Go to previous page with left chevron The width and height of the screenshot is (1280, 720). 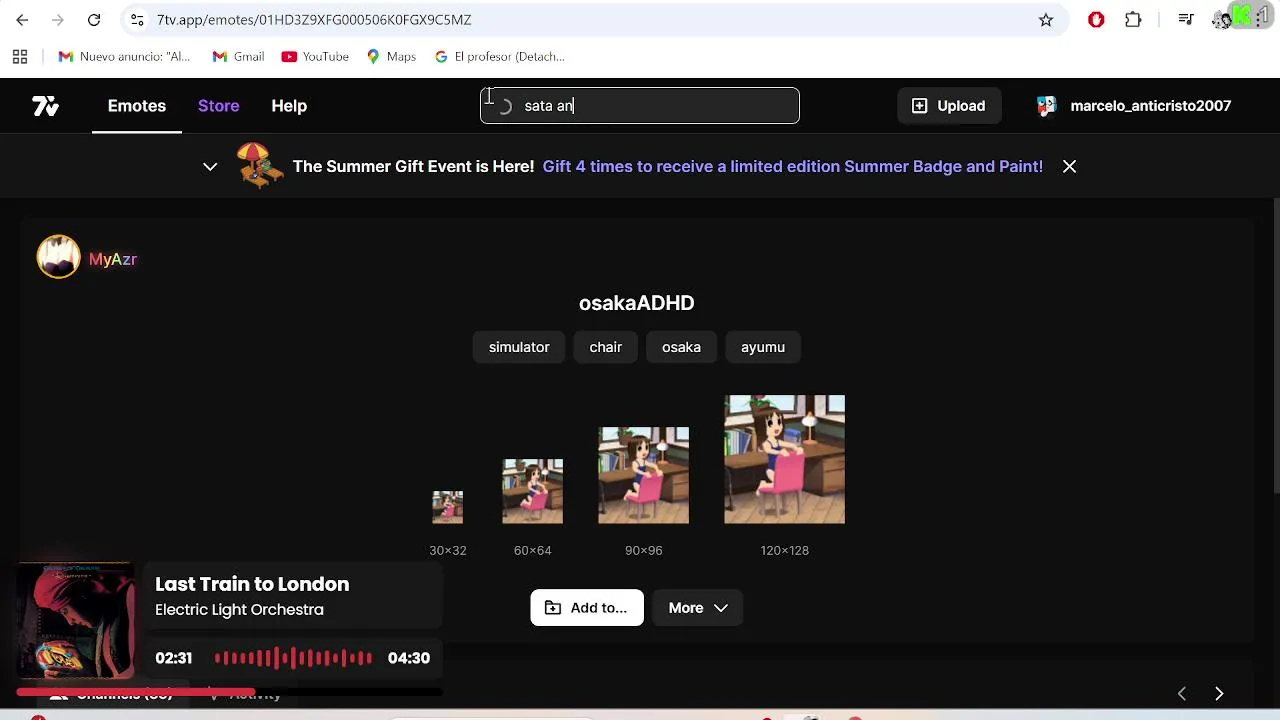pos(1182,693)
